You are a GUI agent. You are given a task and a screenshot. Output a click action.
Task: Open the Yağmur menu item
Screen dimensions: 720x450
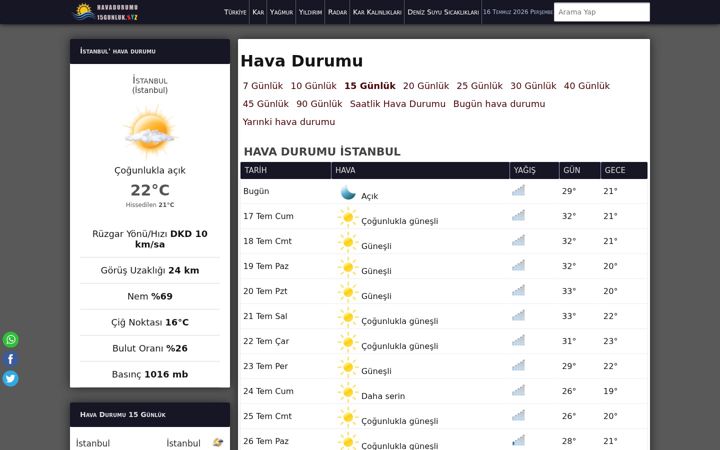(x=281, y=12)
